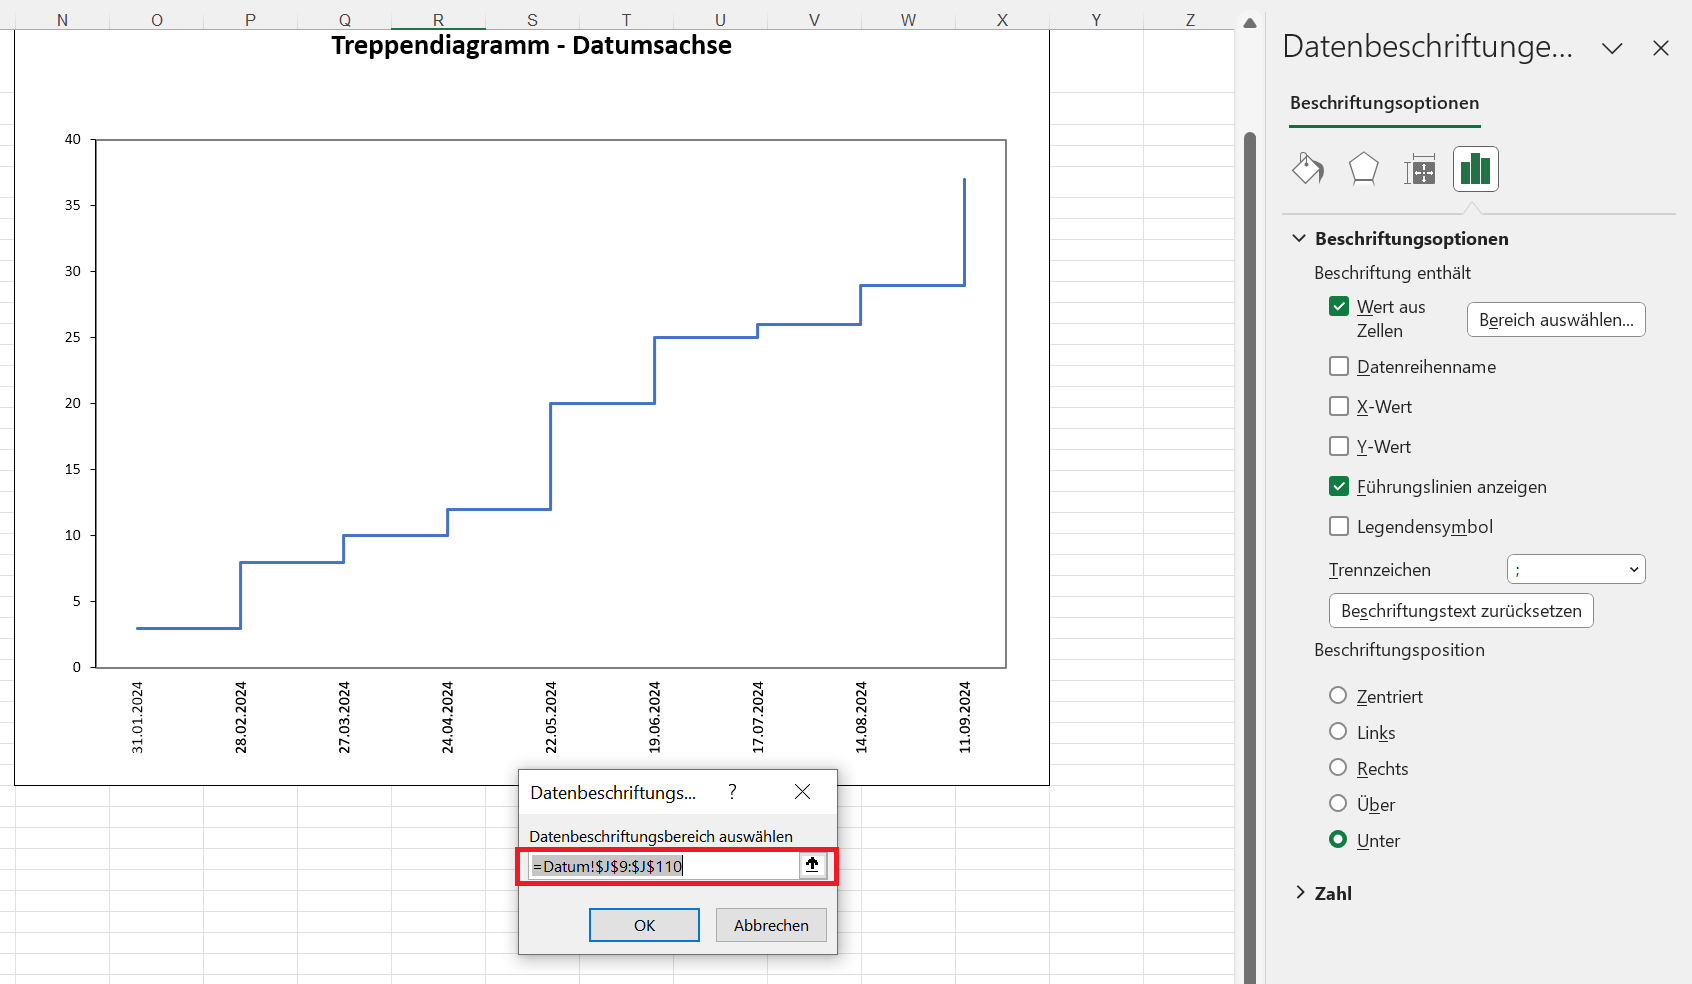Image resolution: width=1692 pixels, height=984 pixels.
Task: Click the axis date label 11.09.2024
Action: 965,717
